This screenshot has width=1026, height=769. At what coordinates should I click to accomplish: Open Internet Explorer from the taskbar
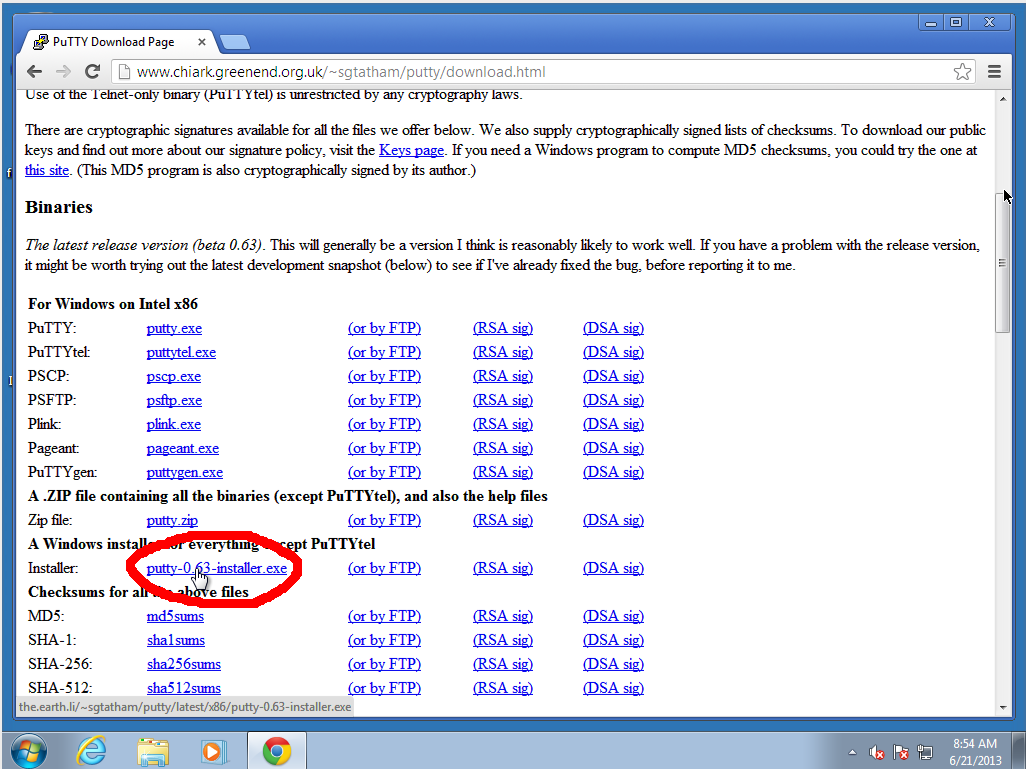(x=91, y=751)
